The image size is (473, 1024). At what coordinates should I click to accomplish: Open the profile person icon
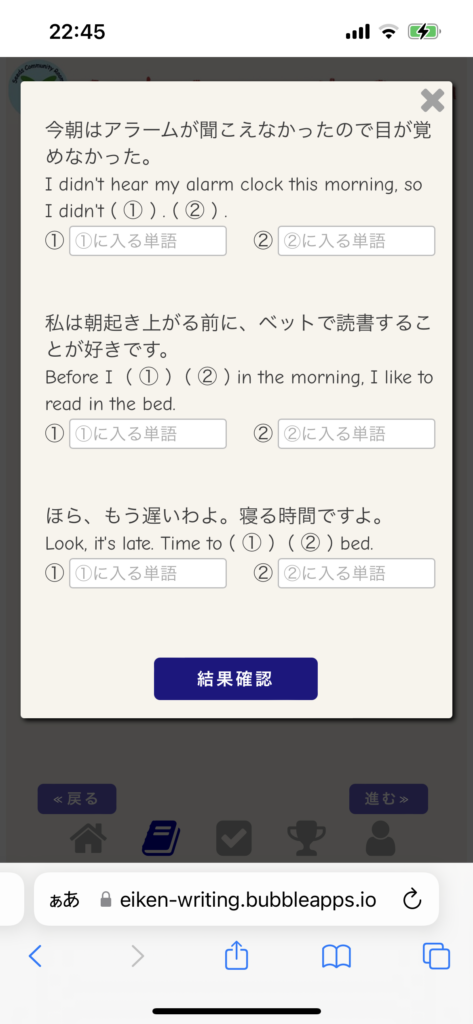(380, 839)
